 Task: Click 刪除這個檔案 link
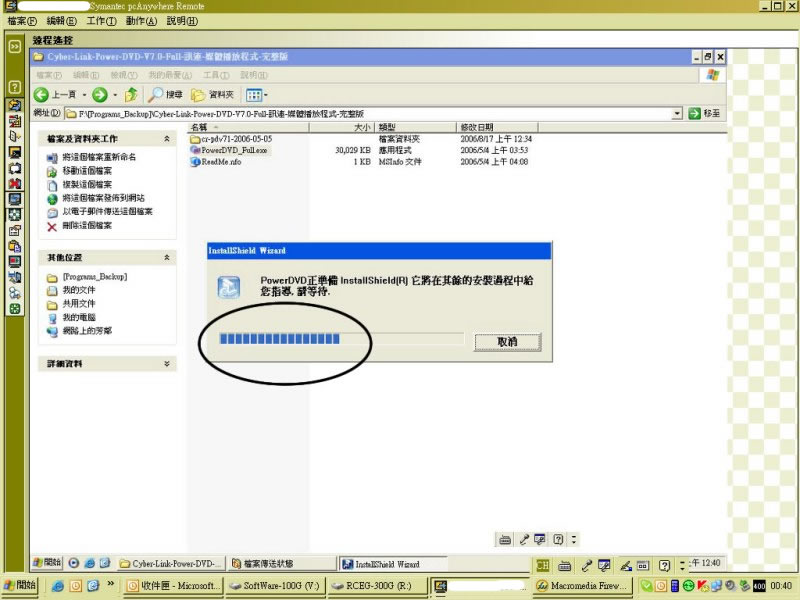(87, 226)
